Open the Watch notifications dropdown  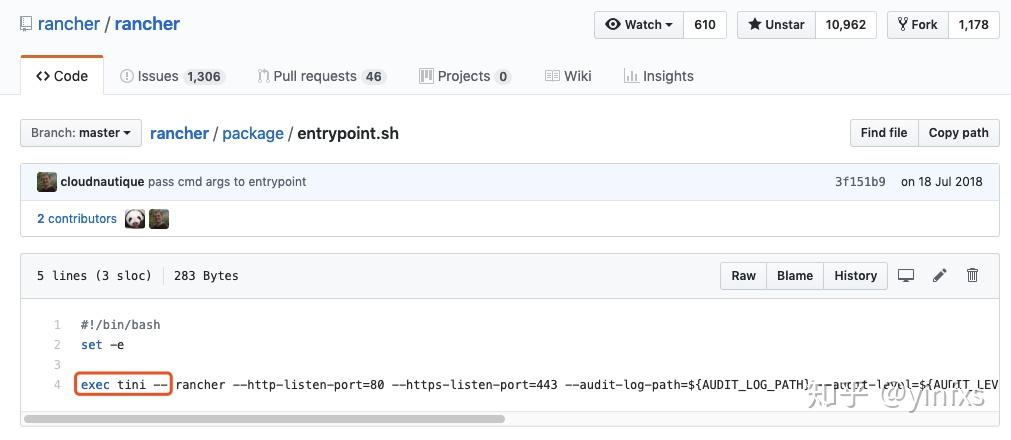point(639,25)
